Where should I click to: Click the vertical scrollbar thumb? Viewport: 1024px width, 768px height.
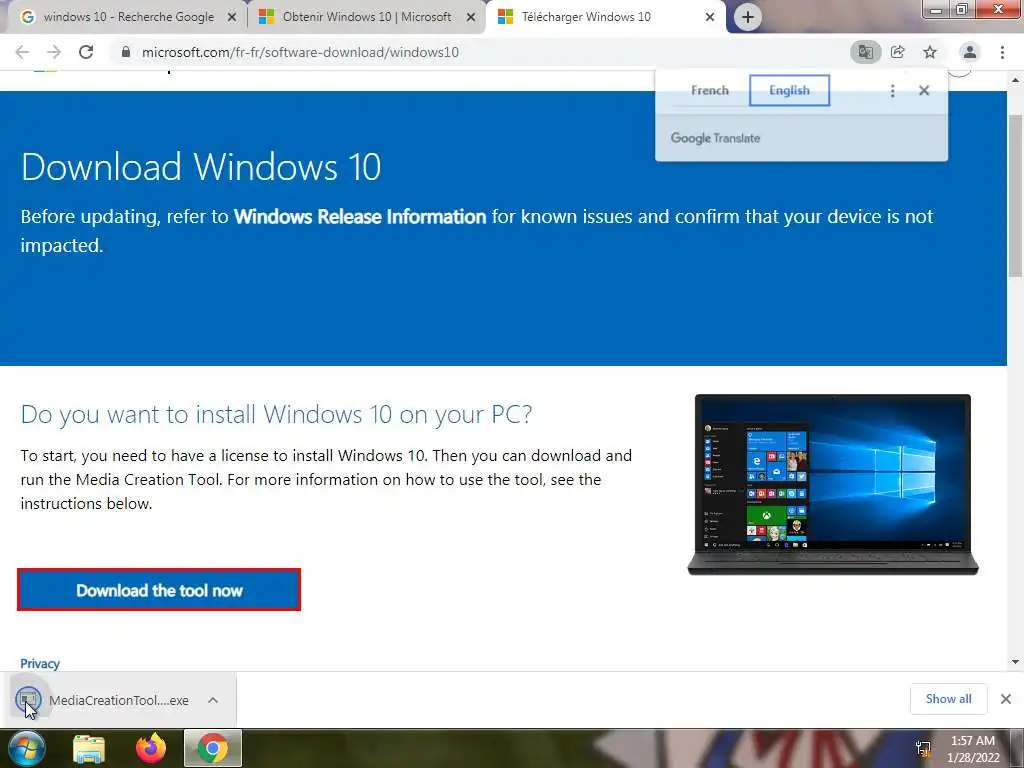(x=1015, y=196)
